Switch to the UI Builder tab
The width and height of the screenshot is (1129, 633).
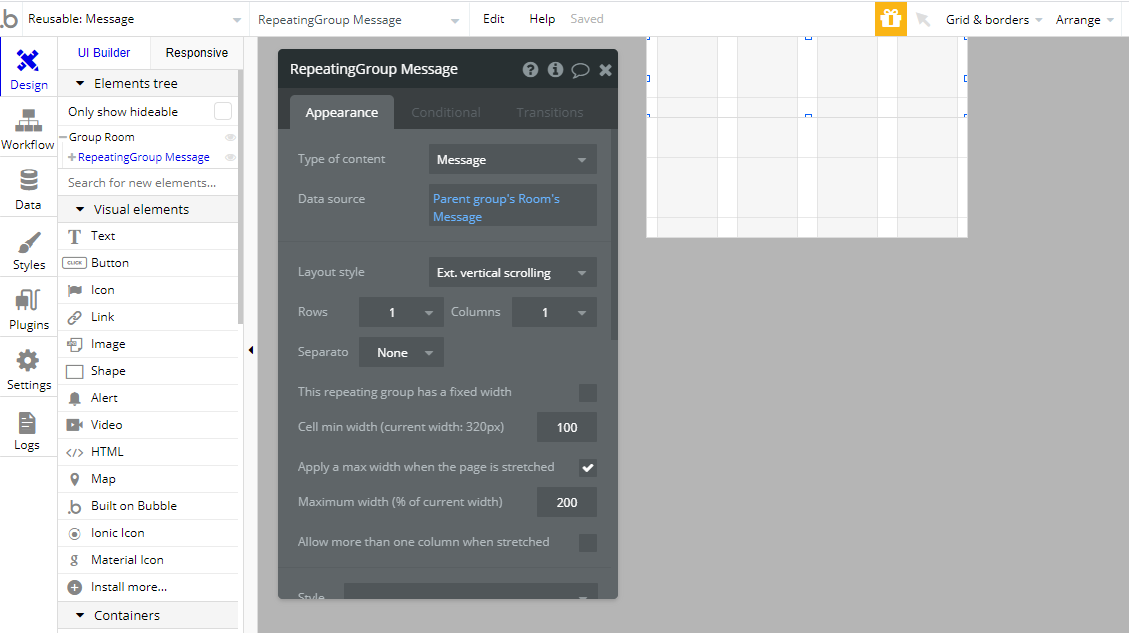(x=104, y=53)
